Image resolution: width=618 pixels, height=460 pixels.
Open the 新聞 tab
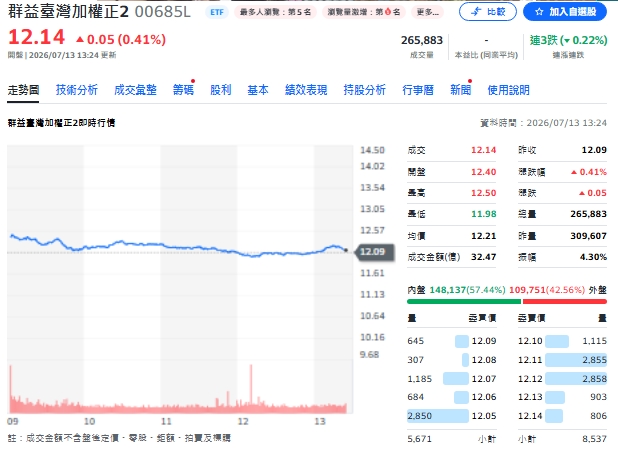pyautogui.click(x=460, y=90)
